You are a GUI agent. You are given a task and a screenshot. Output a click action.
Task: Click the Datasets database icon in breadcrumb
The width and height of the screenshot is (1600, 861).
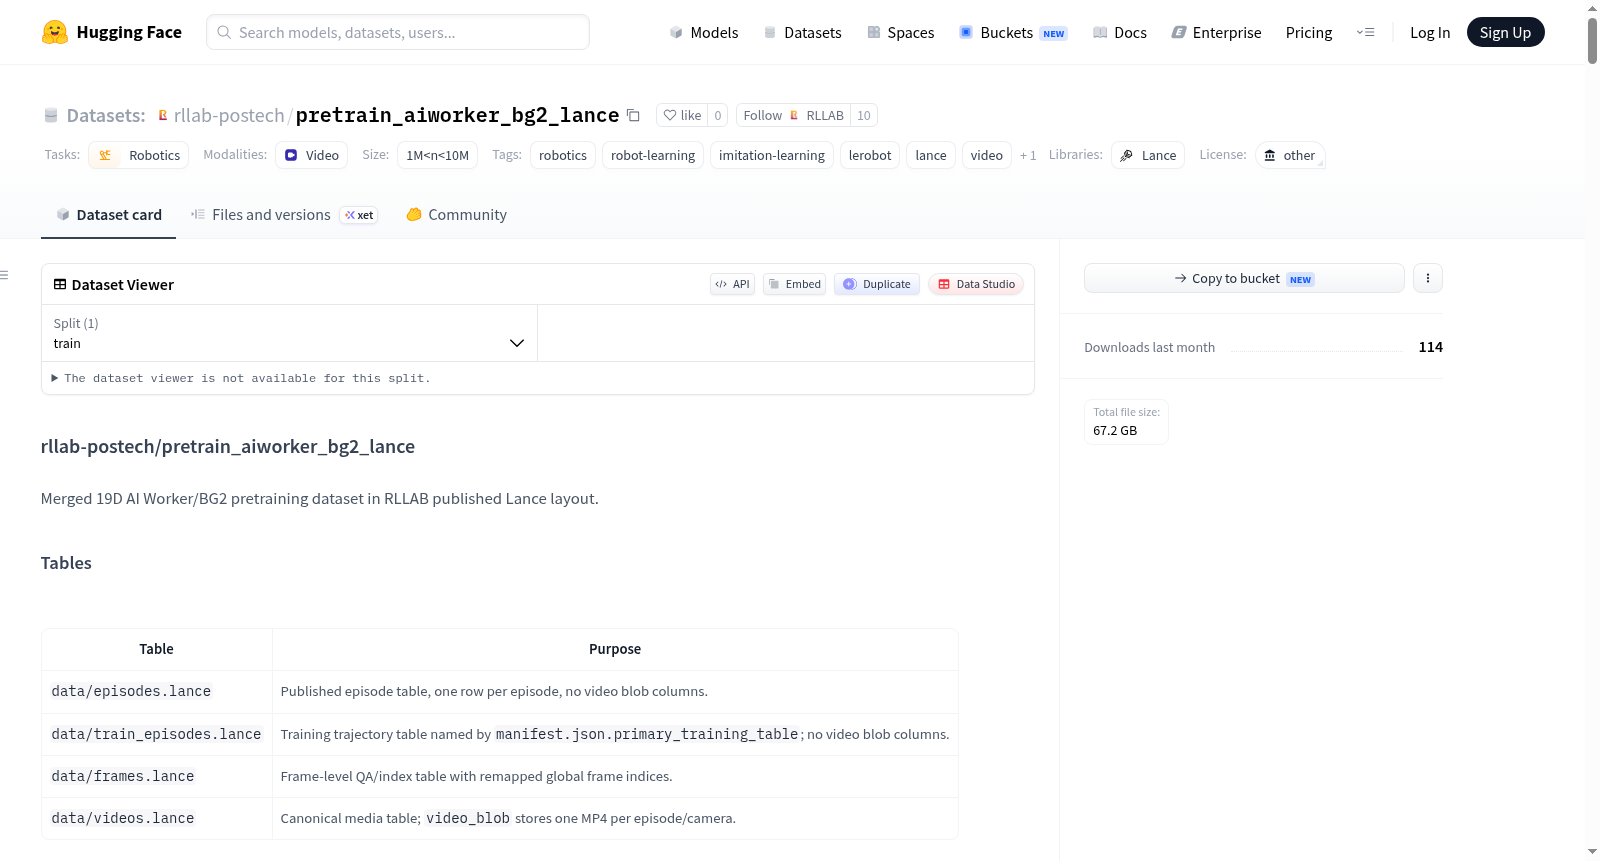point(51,115)
